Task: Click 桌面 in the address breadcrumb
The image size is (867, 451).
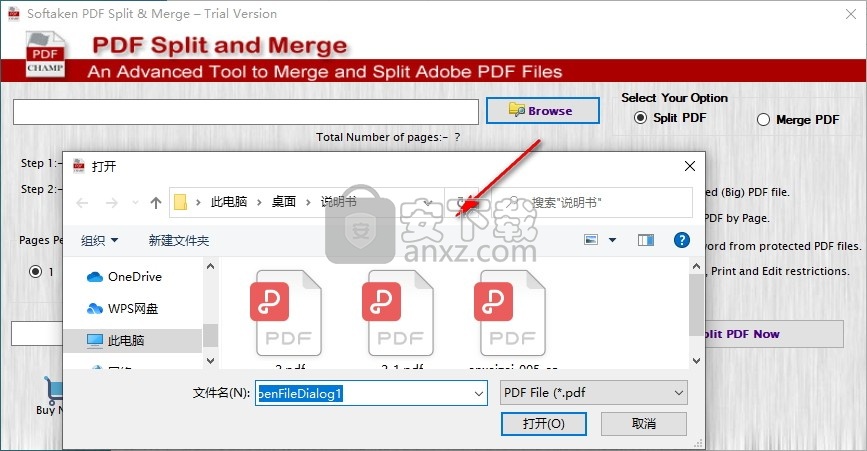Action: 284,202
